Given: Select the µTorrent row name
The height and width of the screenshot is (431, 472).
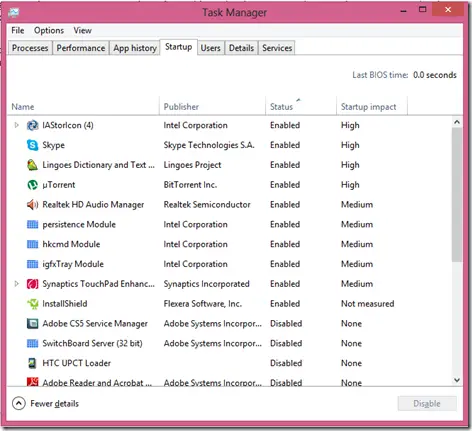Looking at the screenshot, I should [59, 185].
